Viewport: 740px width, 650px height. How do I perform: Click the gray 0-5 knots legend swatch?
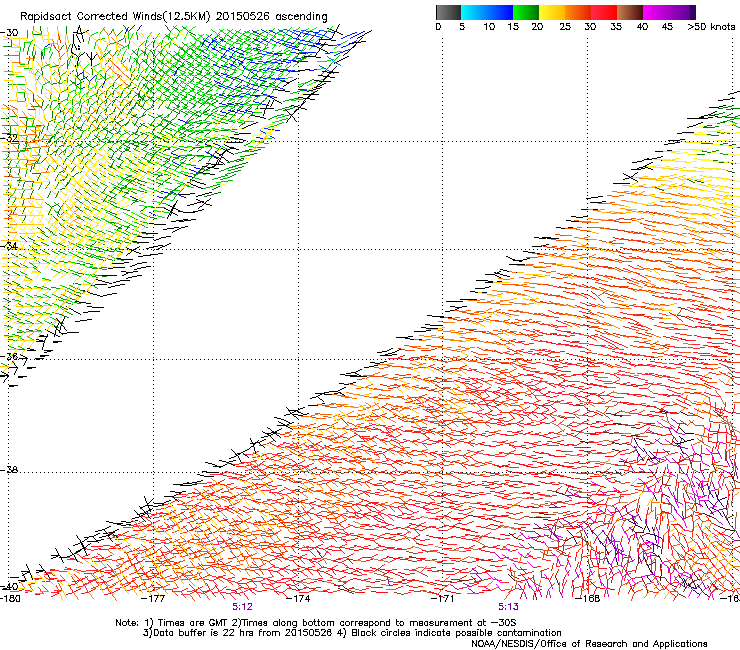(x=448, y=12)
